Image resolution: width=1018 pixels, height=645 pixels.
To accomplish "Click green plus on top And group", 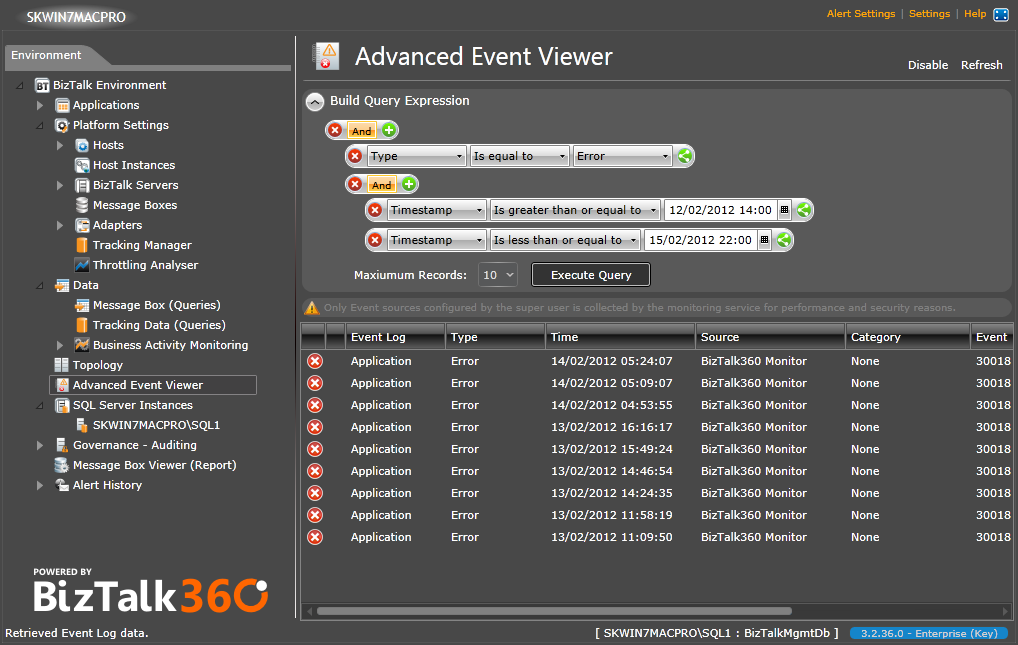I will point(389,131).
